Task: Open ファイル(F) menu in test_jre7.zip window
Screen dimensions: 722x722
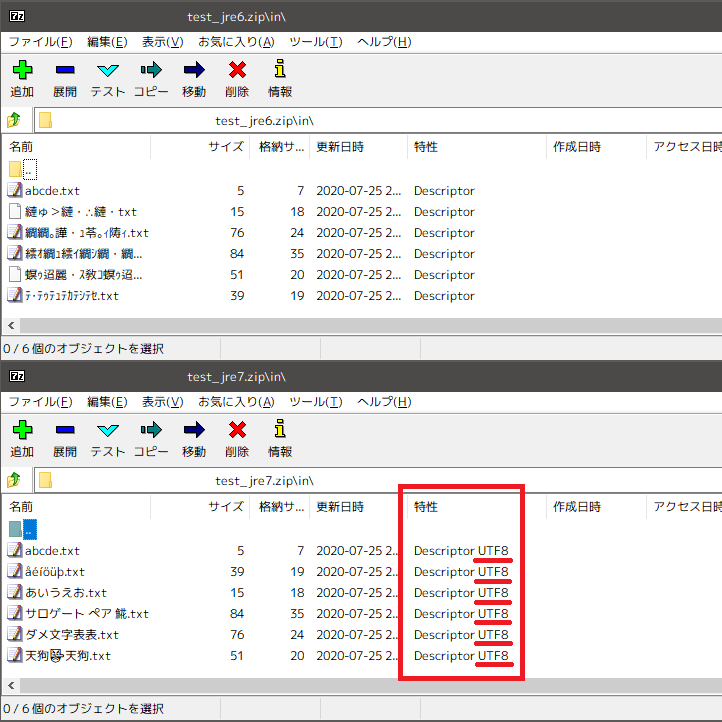Action: point(41,402)
